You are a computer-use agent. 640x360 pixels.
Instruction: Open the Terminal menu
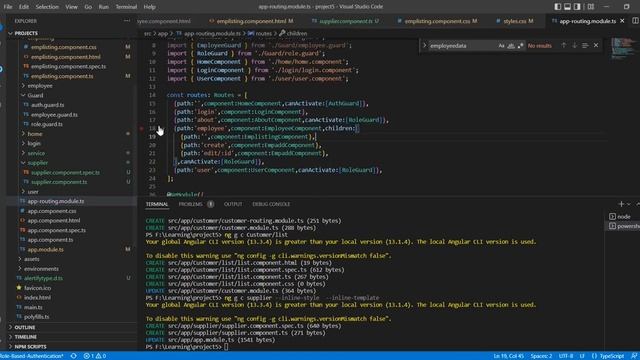pyautogui.click(x=126, y=7)
